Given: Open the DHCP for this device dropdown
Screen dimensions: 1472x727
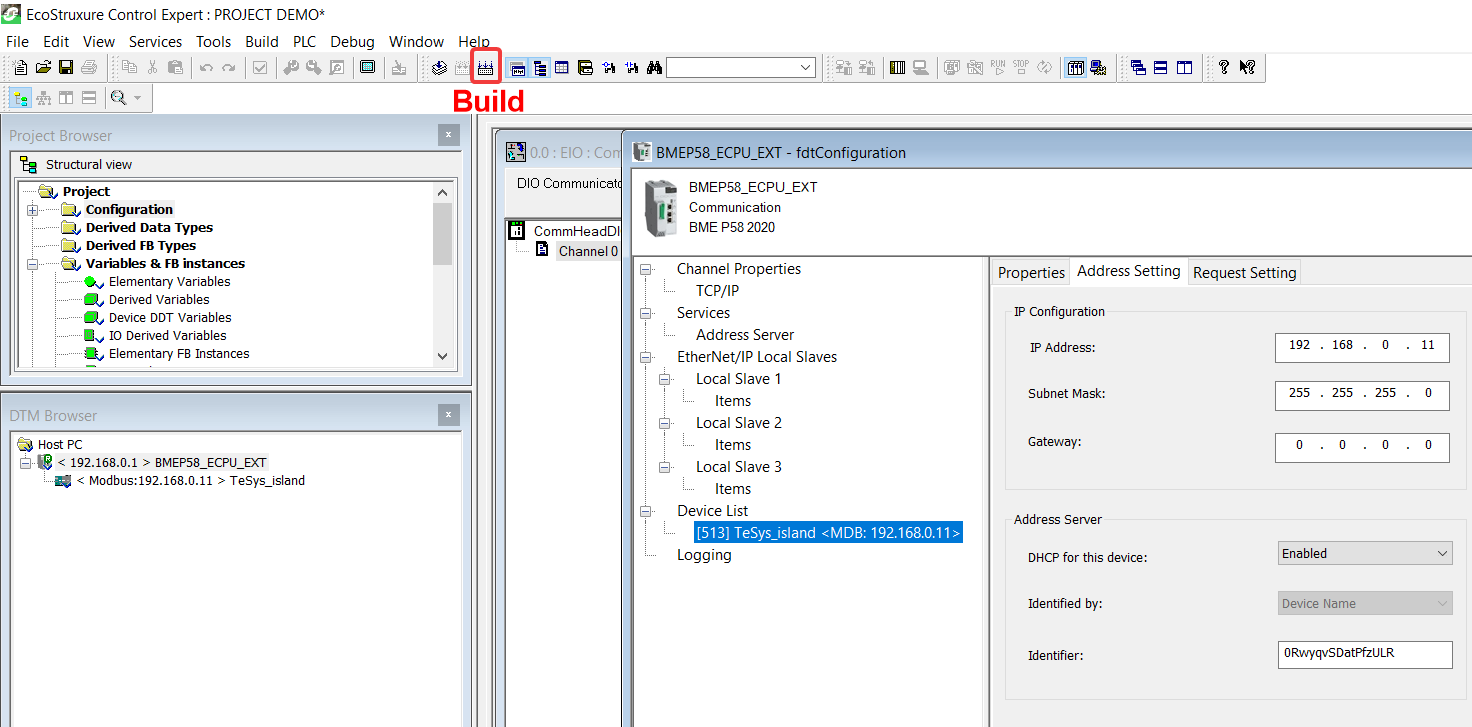Looking at the screenshot, I should click(1442, 553).
